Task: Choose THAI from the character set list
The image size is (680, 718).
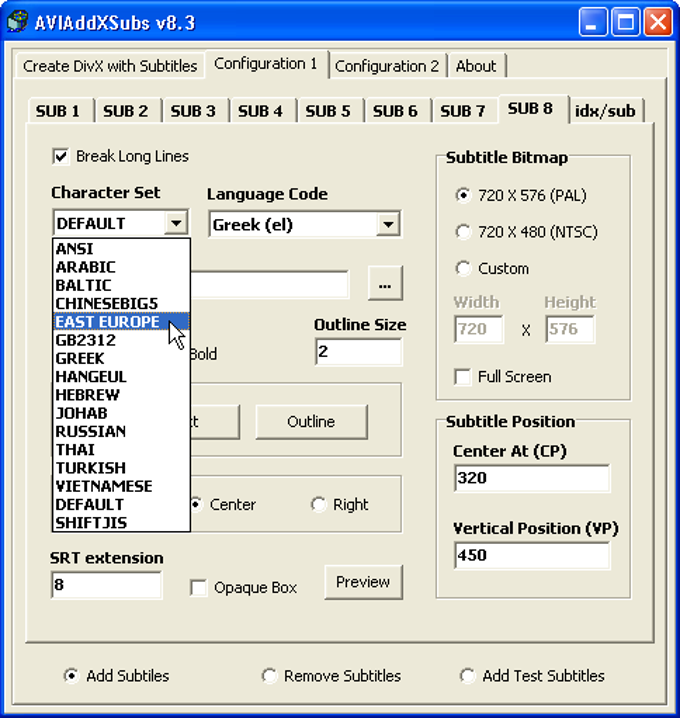Action: point(121,450)
